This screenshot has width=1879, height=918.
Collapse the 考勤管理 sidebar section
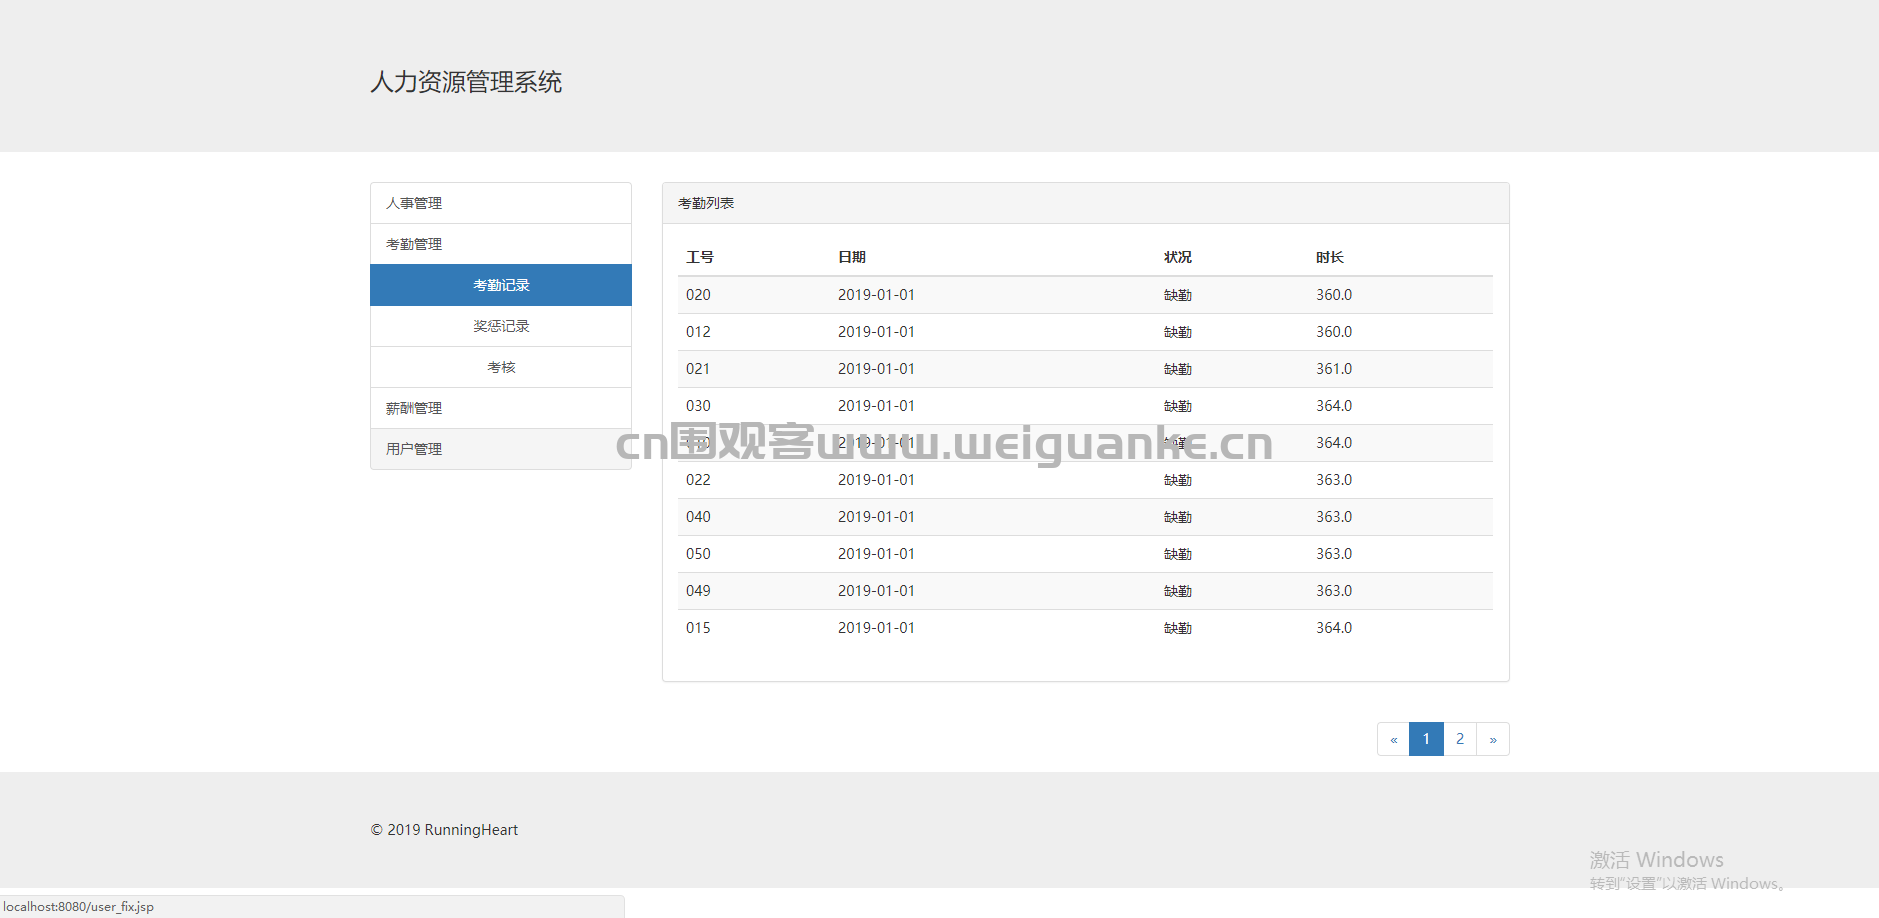coord(414,244)
